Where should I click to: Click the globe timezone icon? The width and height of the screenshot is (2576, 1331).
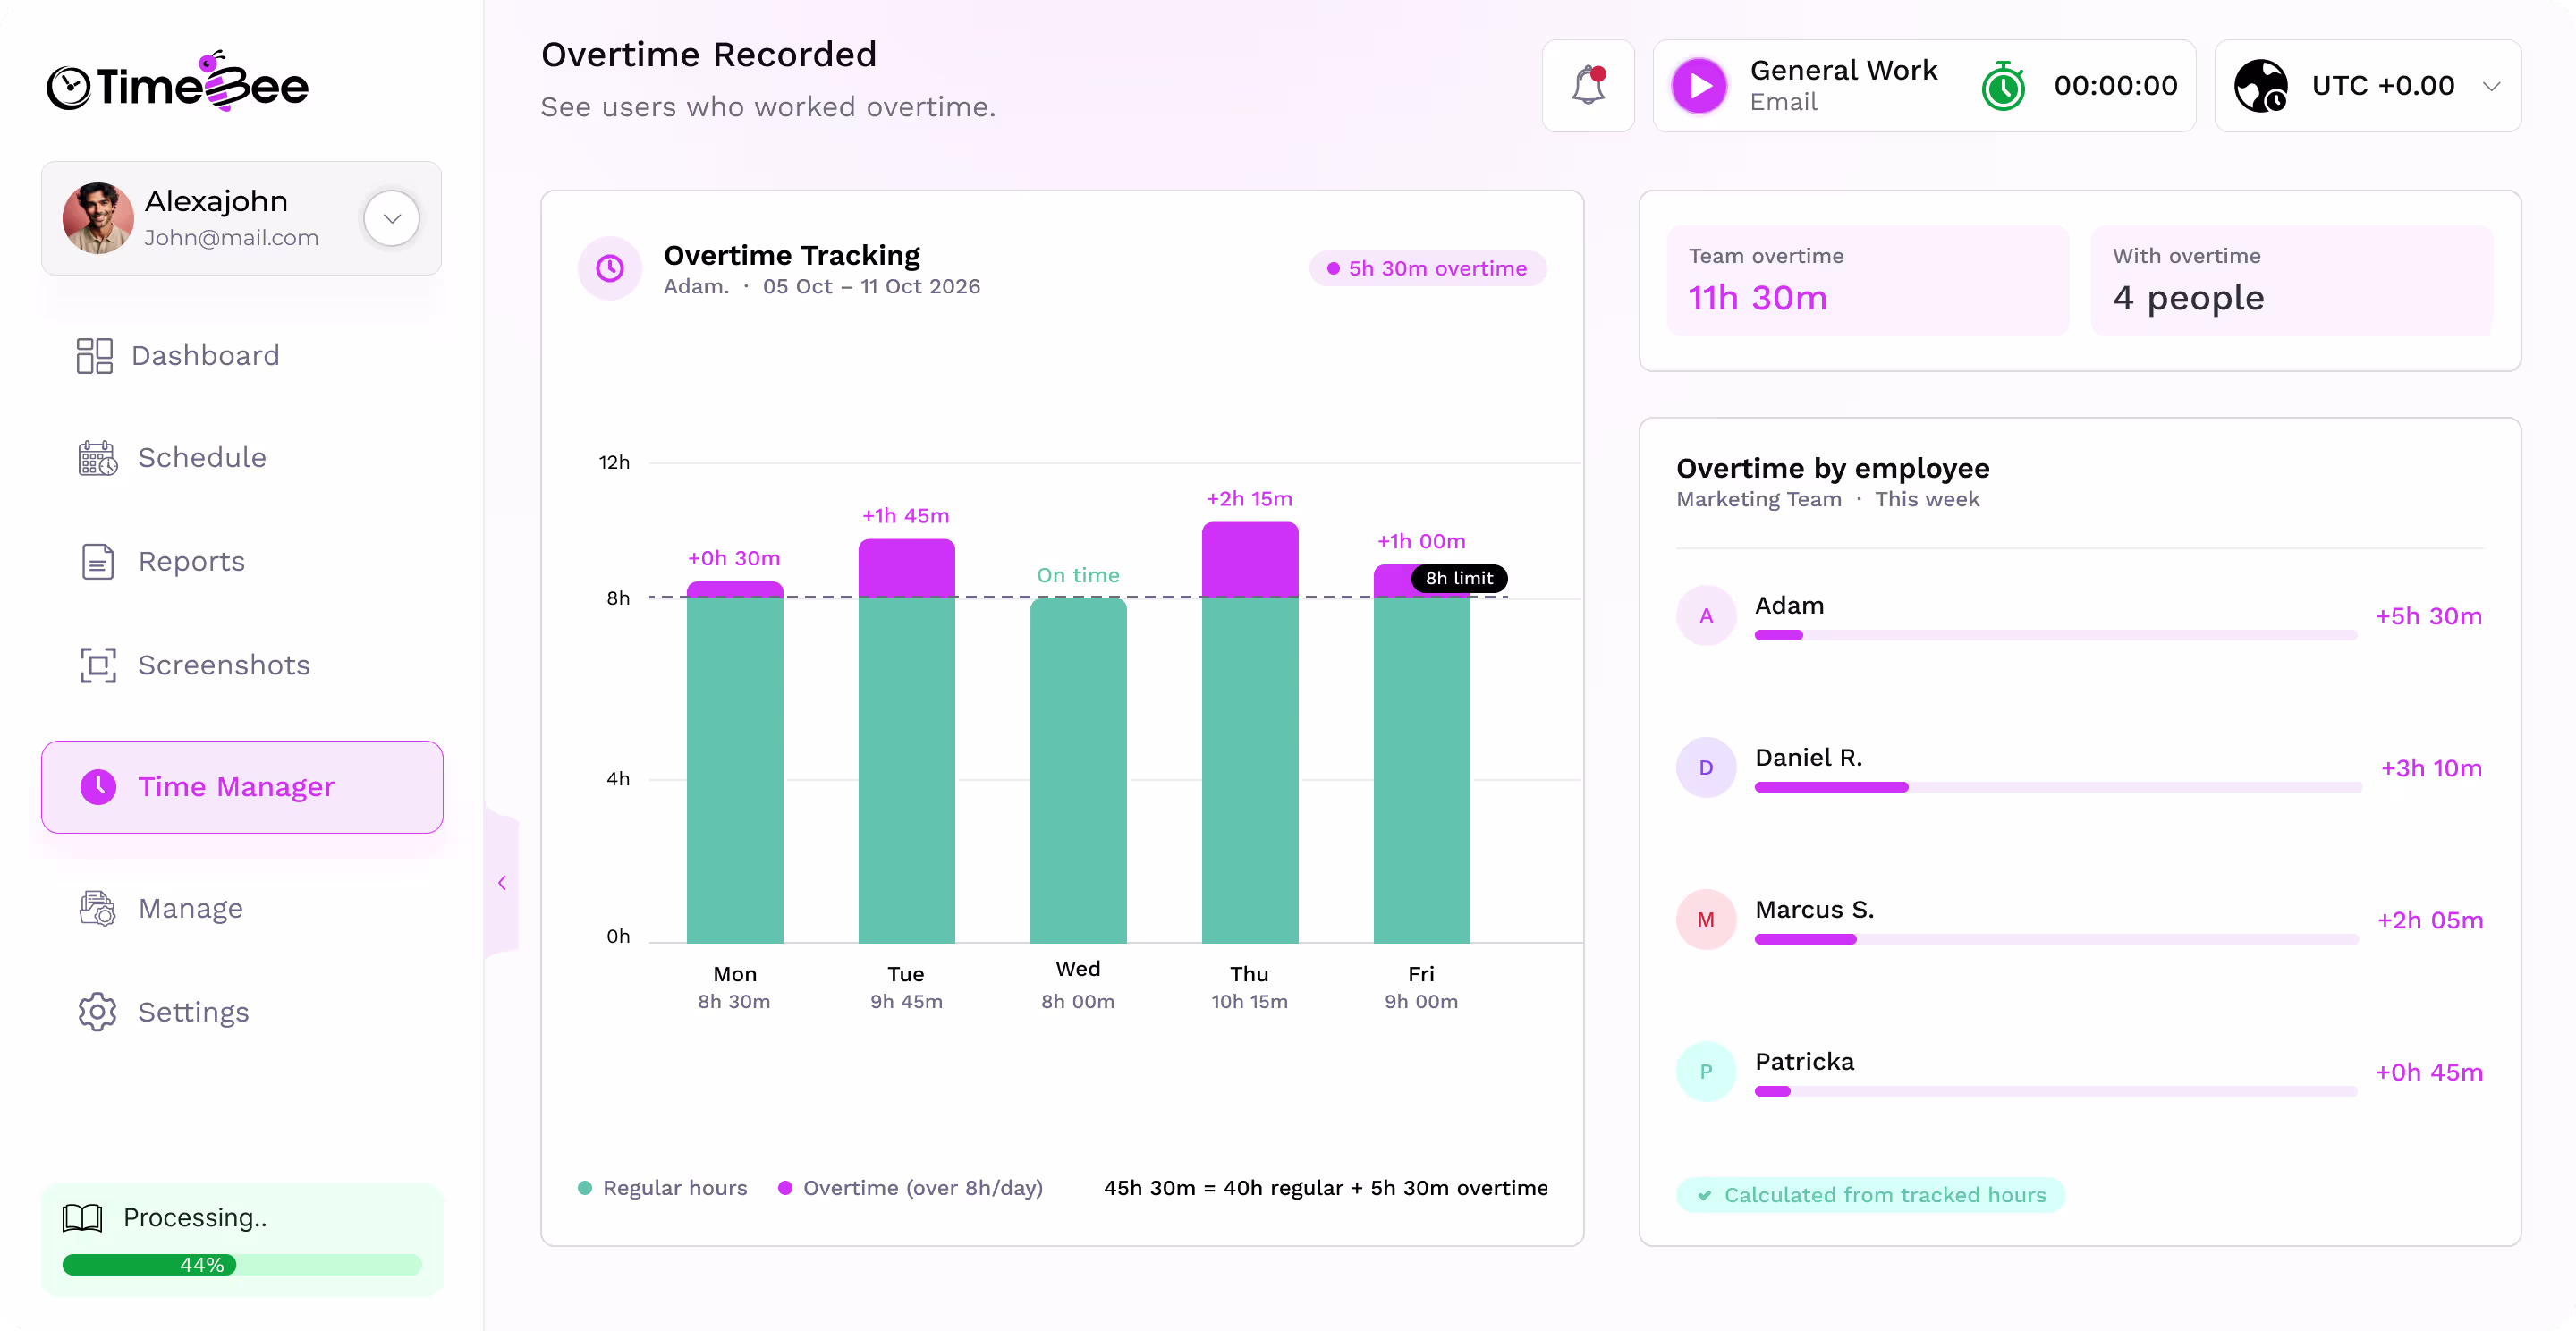click(2260, 86)
